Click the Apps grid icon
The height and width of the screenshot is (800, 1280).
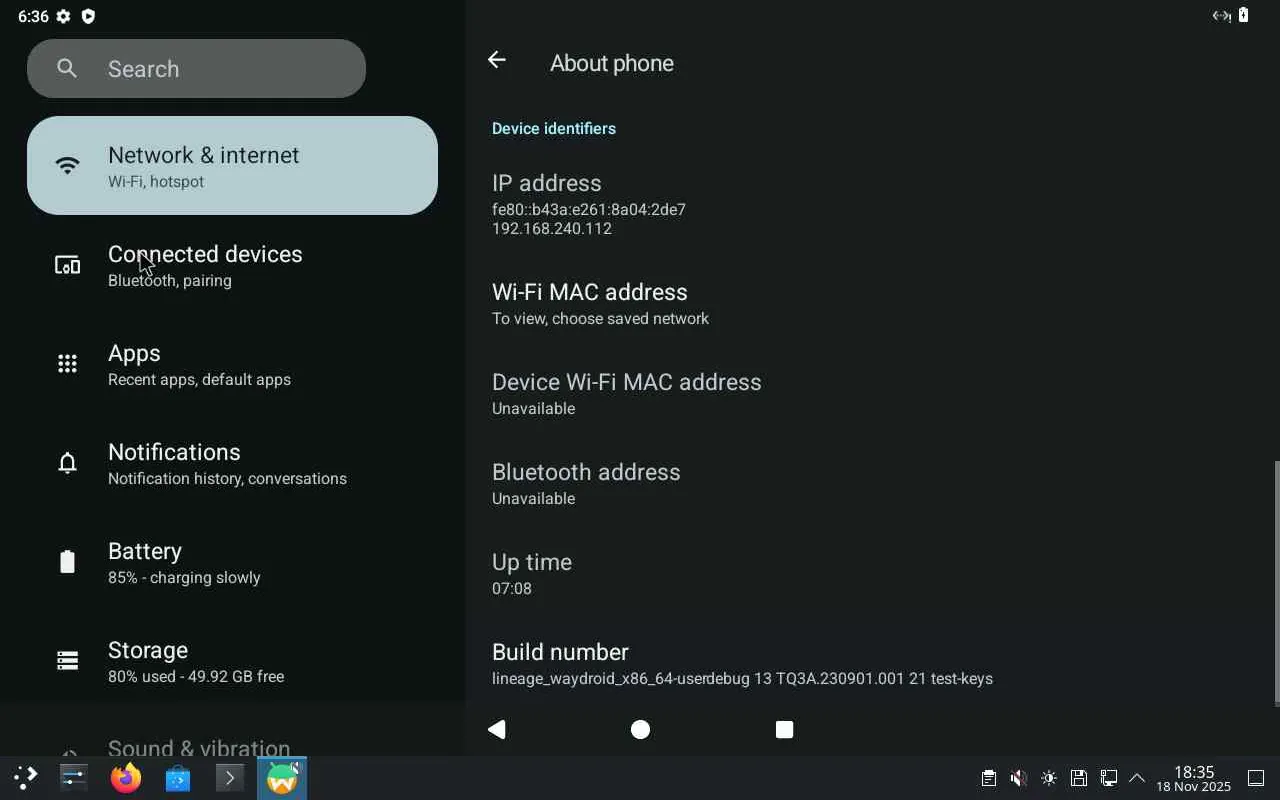[x=67, y=364]
